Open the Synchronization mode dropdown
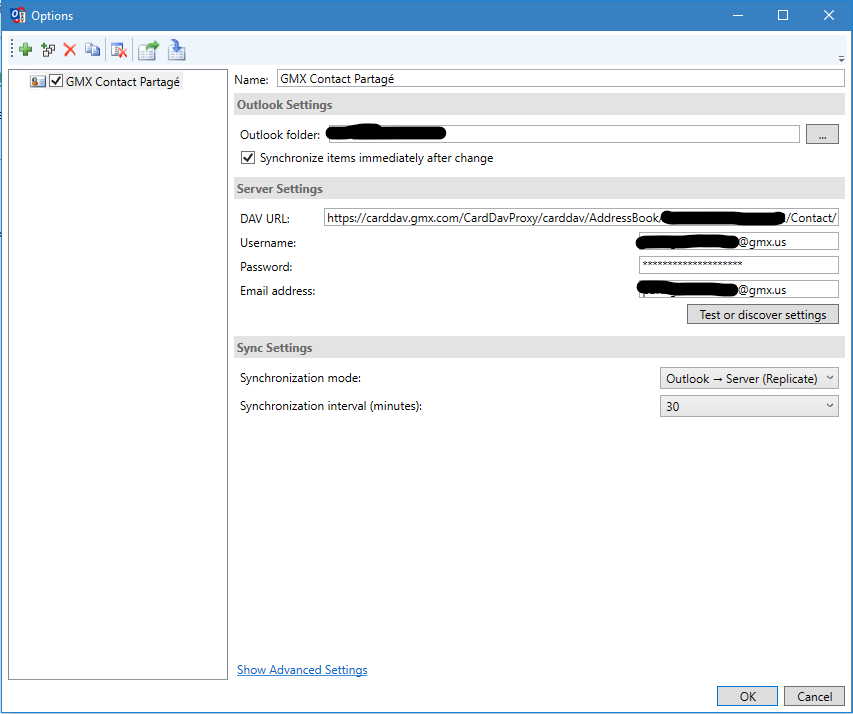The width and height of the screenshot is (853, 714). point(827,377)
